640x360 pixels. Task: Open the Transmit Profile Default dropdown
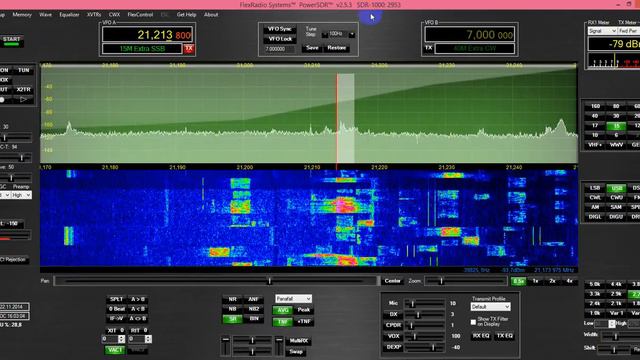tap(490, 307)
